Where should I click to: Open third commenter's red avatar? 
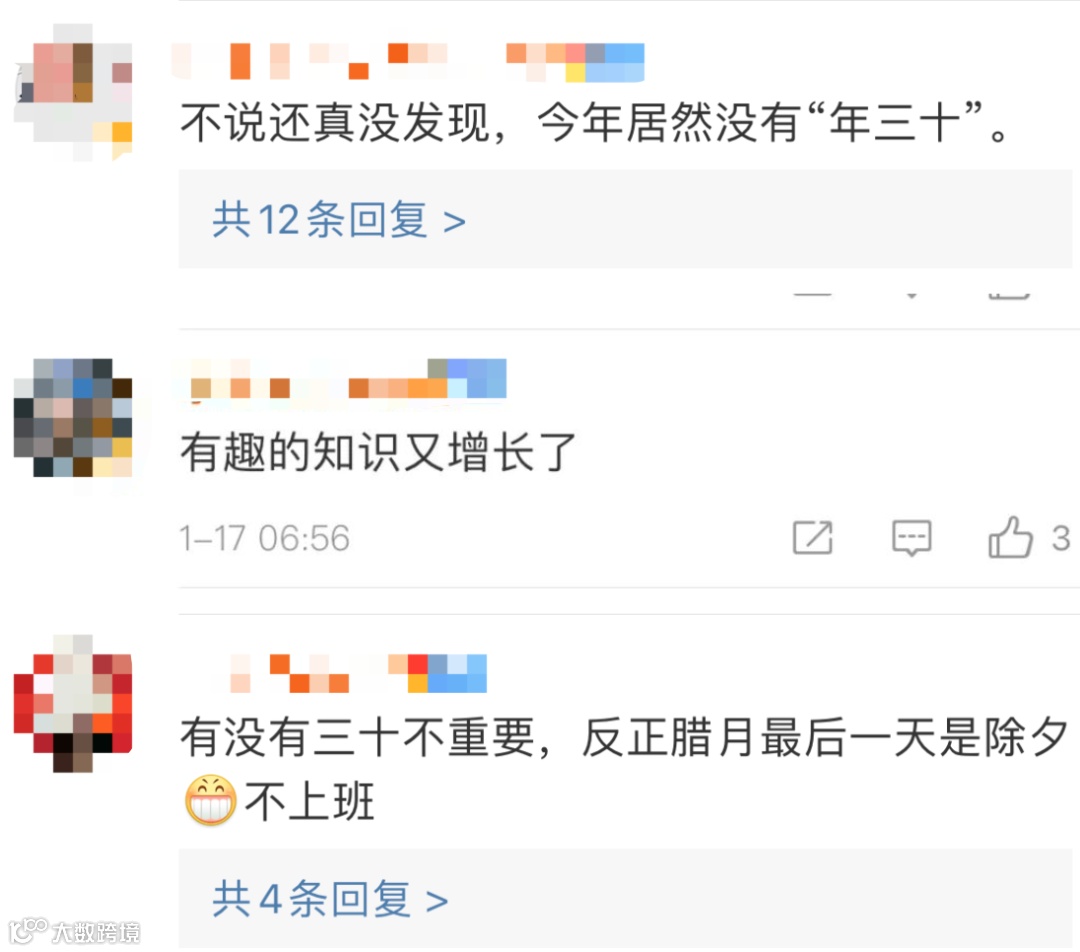[x=73, y=703]
